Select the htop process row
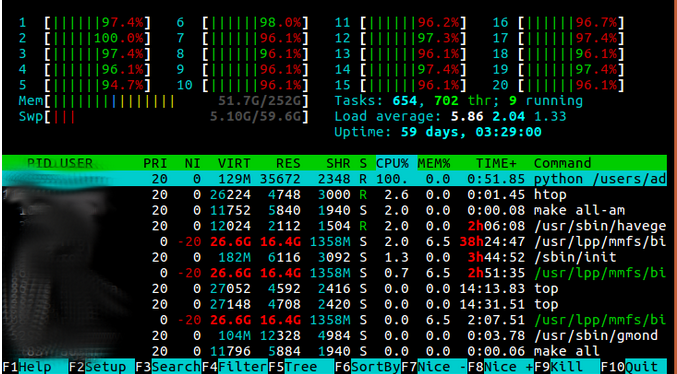 click(335, 194)
